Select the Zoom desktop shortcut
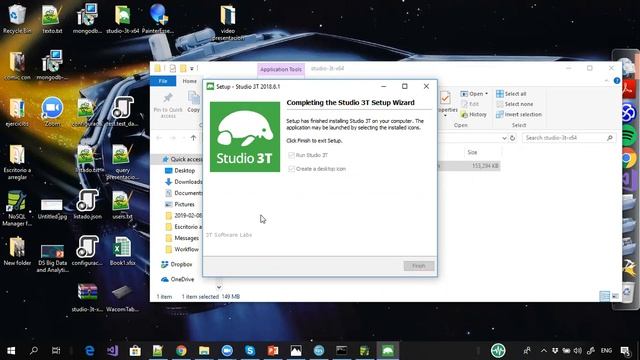 [x=52, y=112]
